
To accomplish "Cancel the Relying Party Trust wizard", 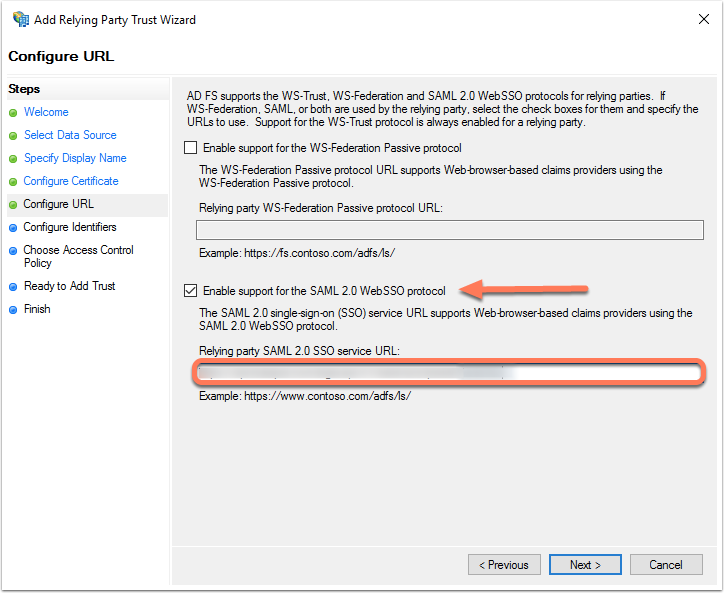I will tap(665, 565).
